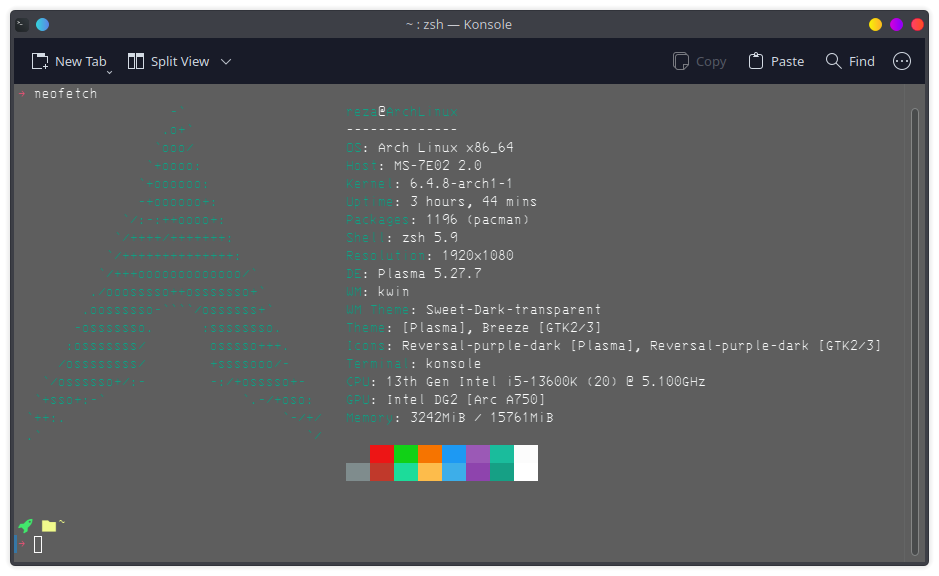Minimize window with yellow circle button

(876, 25)
